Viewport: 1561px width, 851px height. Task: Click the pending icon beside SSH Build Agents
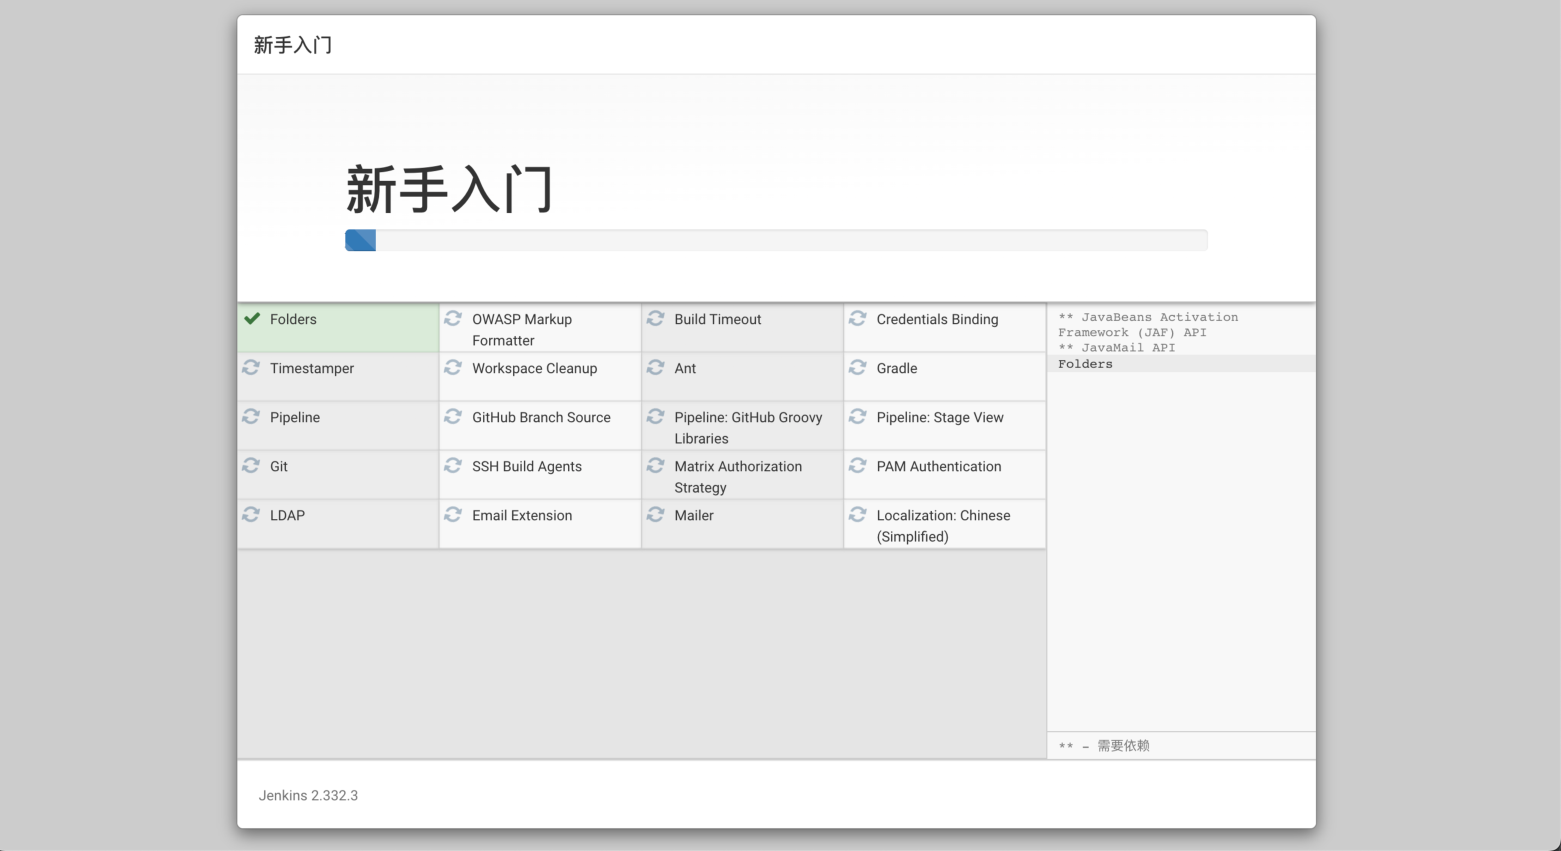(453, 465)
